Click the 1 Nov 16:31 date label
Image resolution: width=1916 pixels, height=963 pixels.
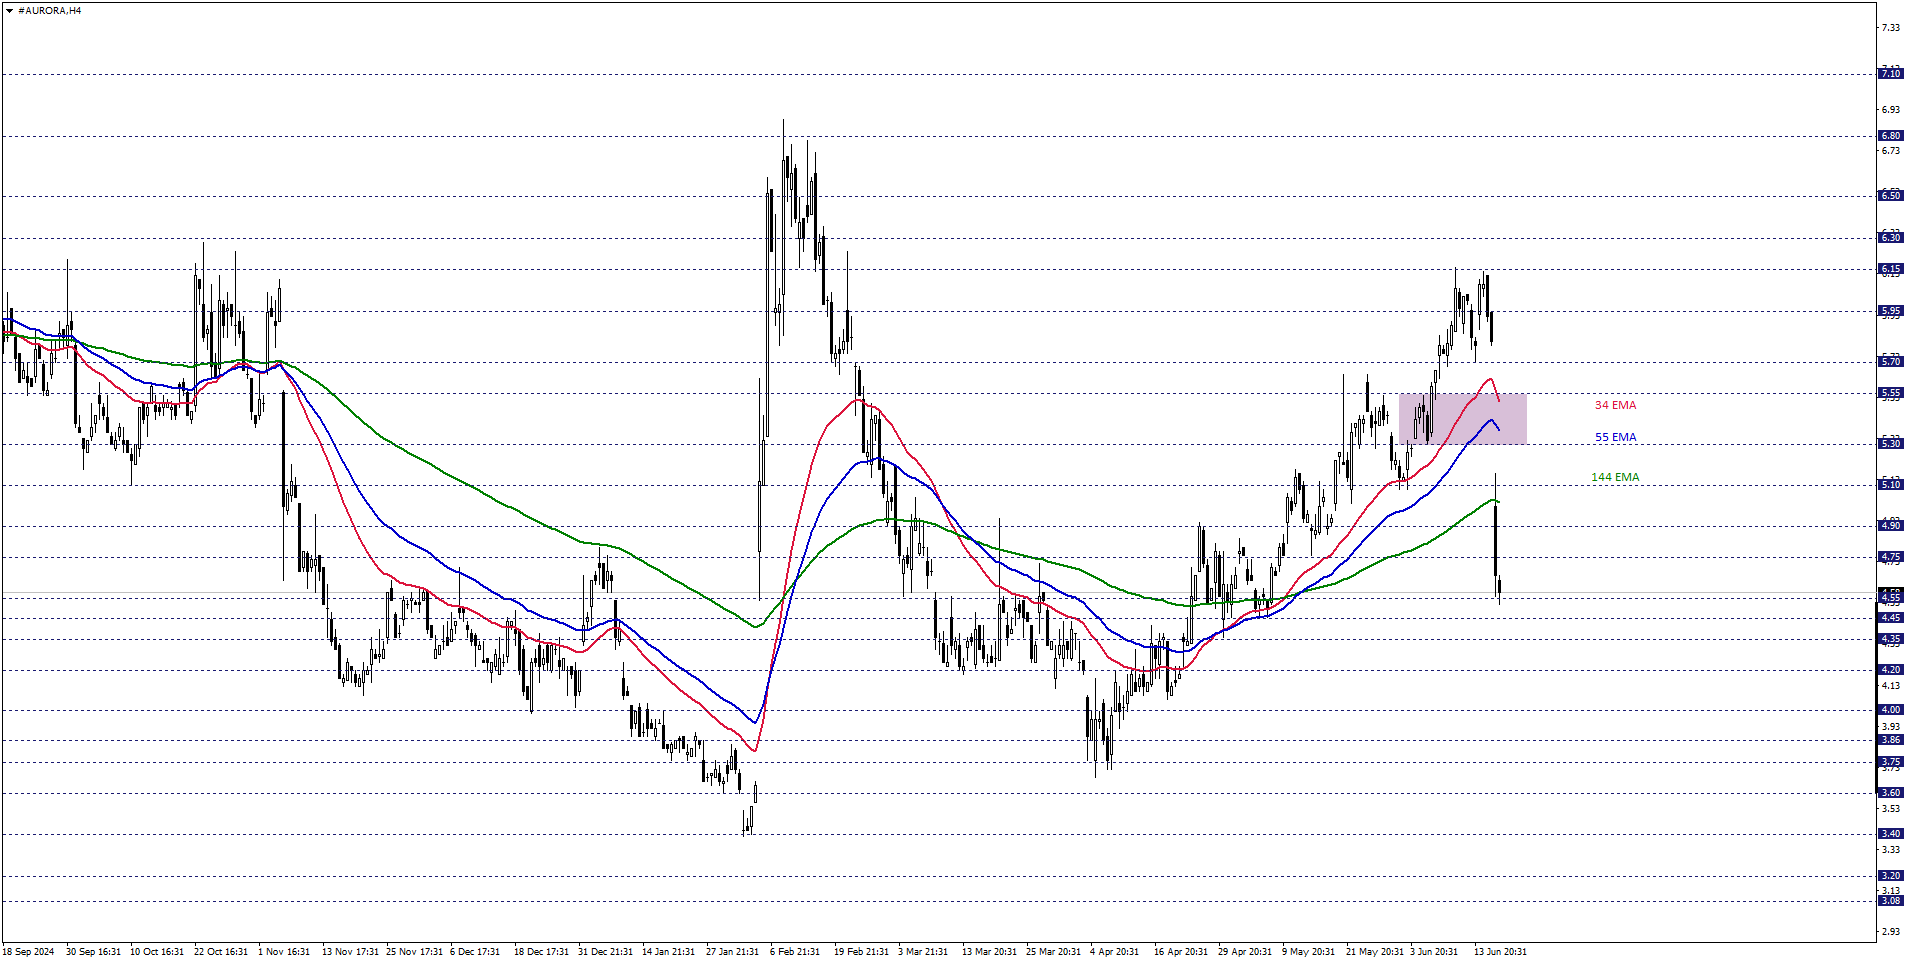pyautogui.click(x=284, y=952)
